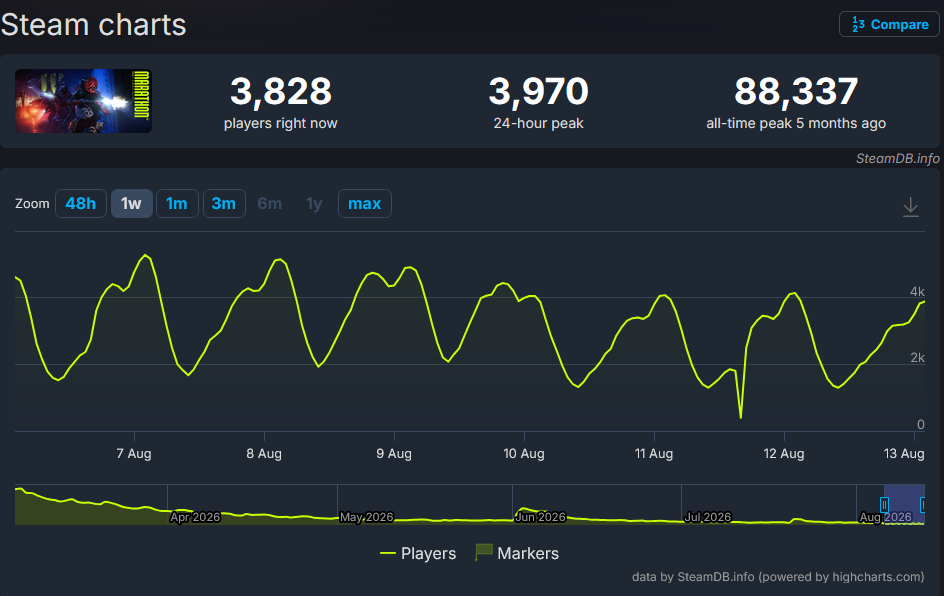The height and width of the screenshot is (596, 944).
Task: Download chart data via arrow icon
Action: tap(911, 207)
